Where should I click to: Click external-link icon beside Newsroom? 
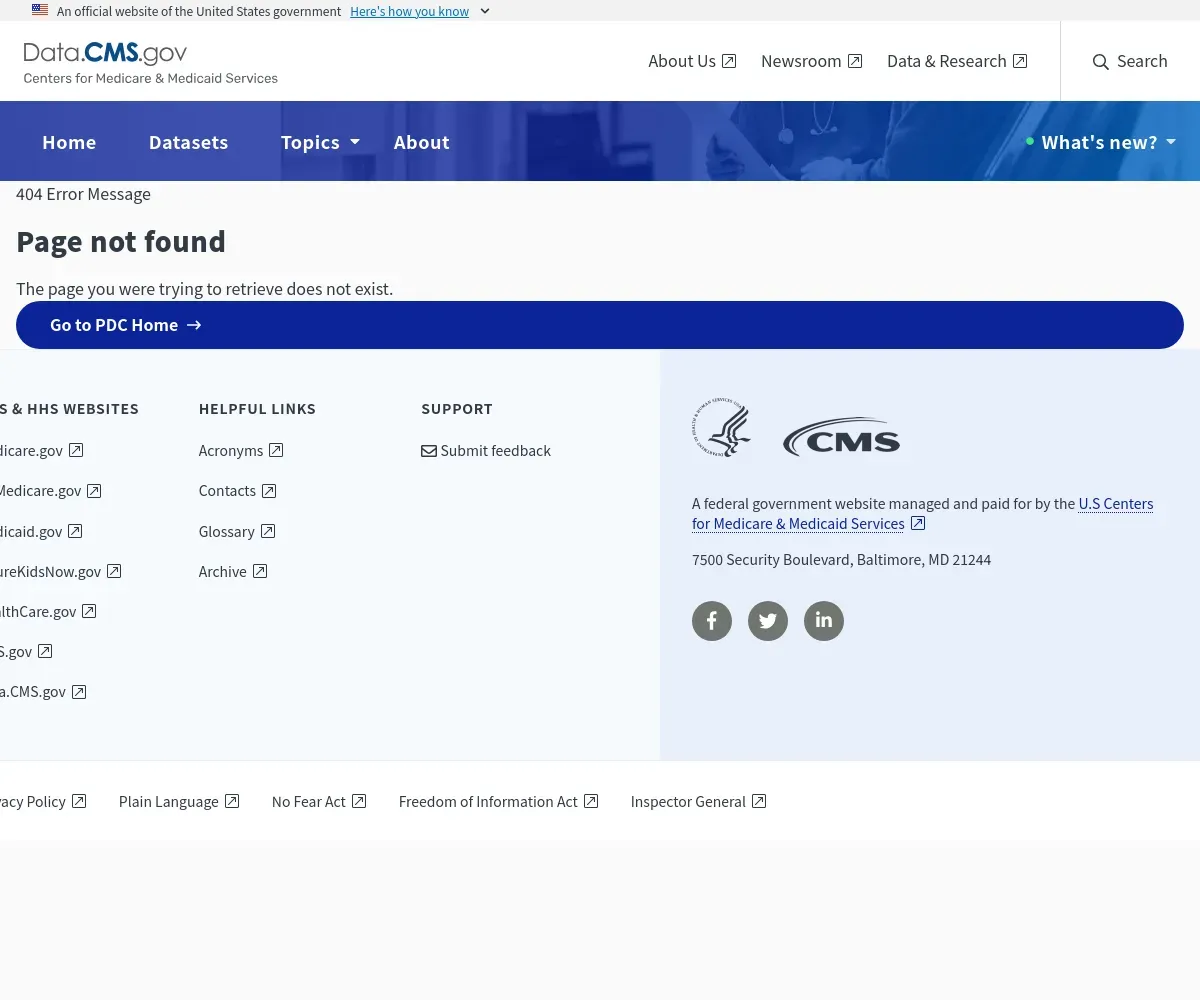pos(855,61)
